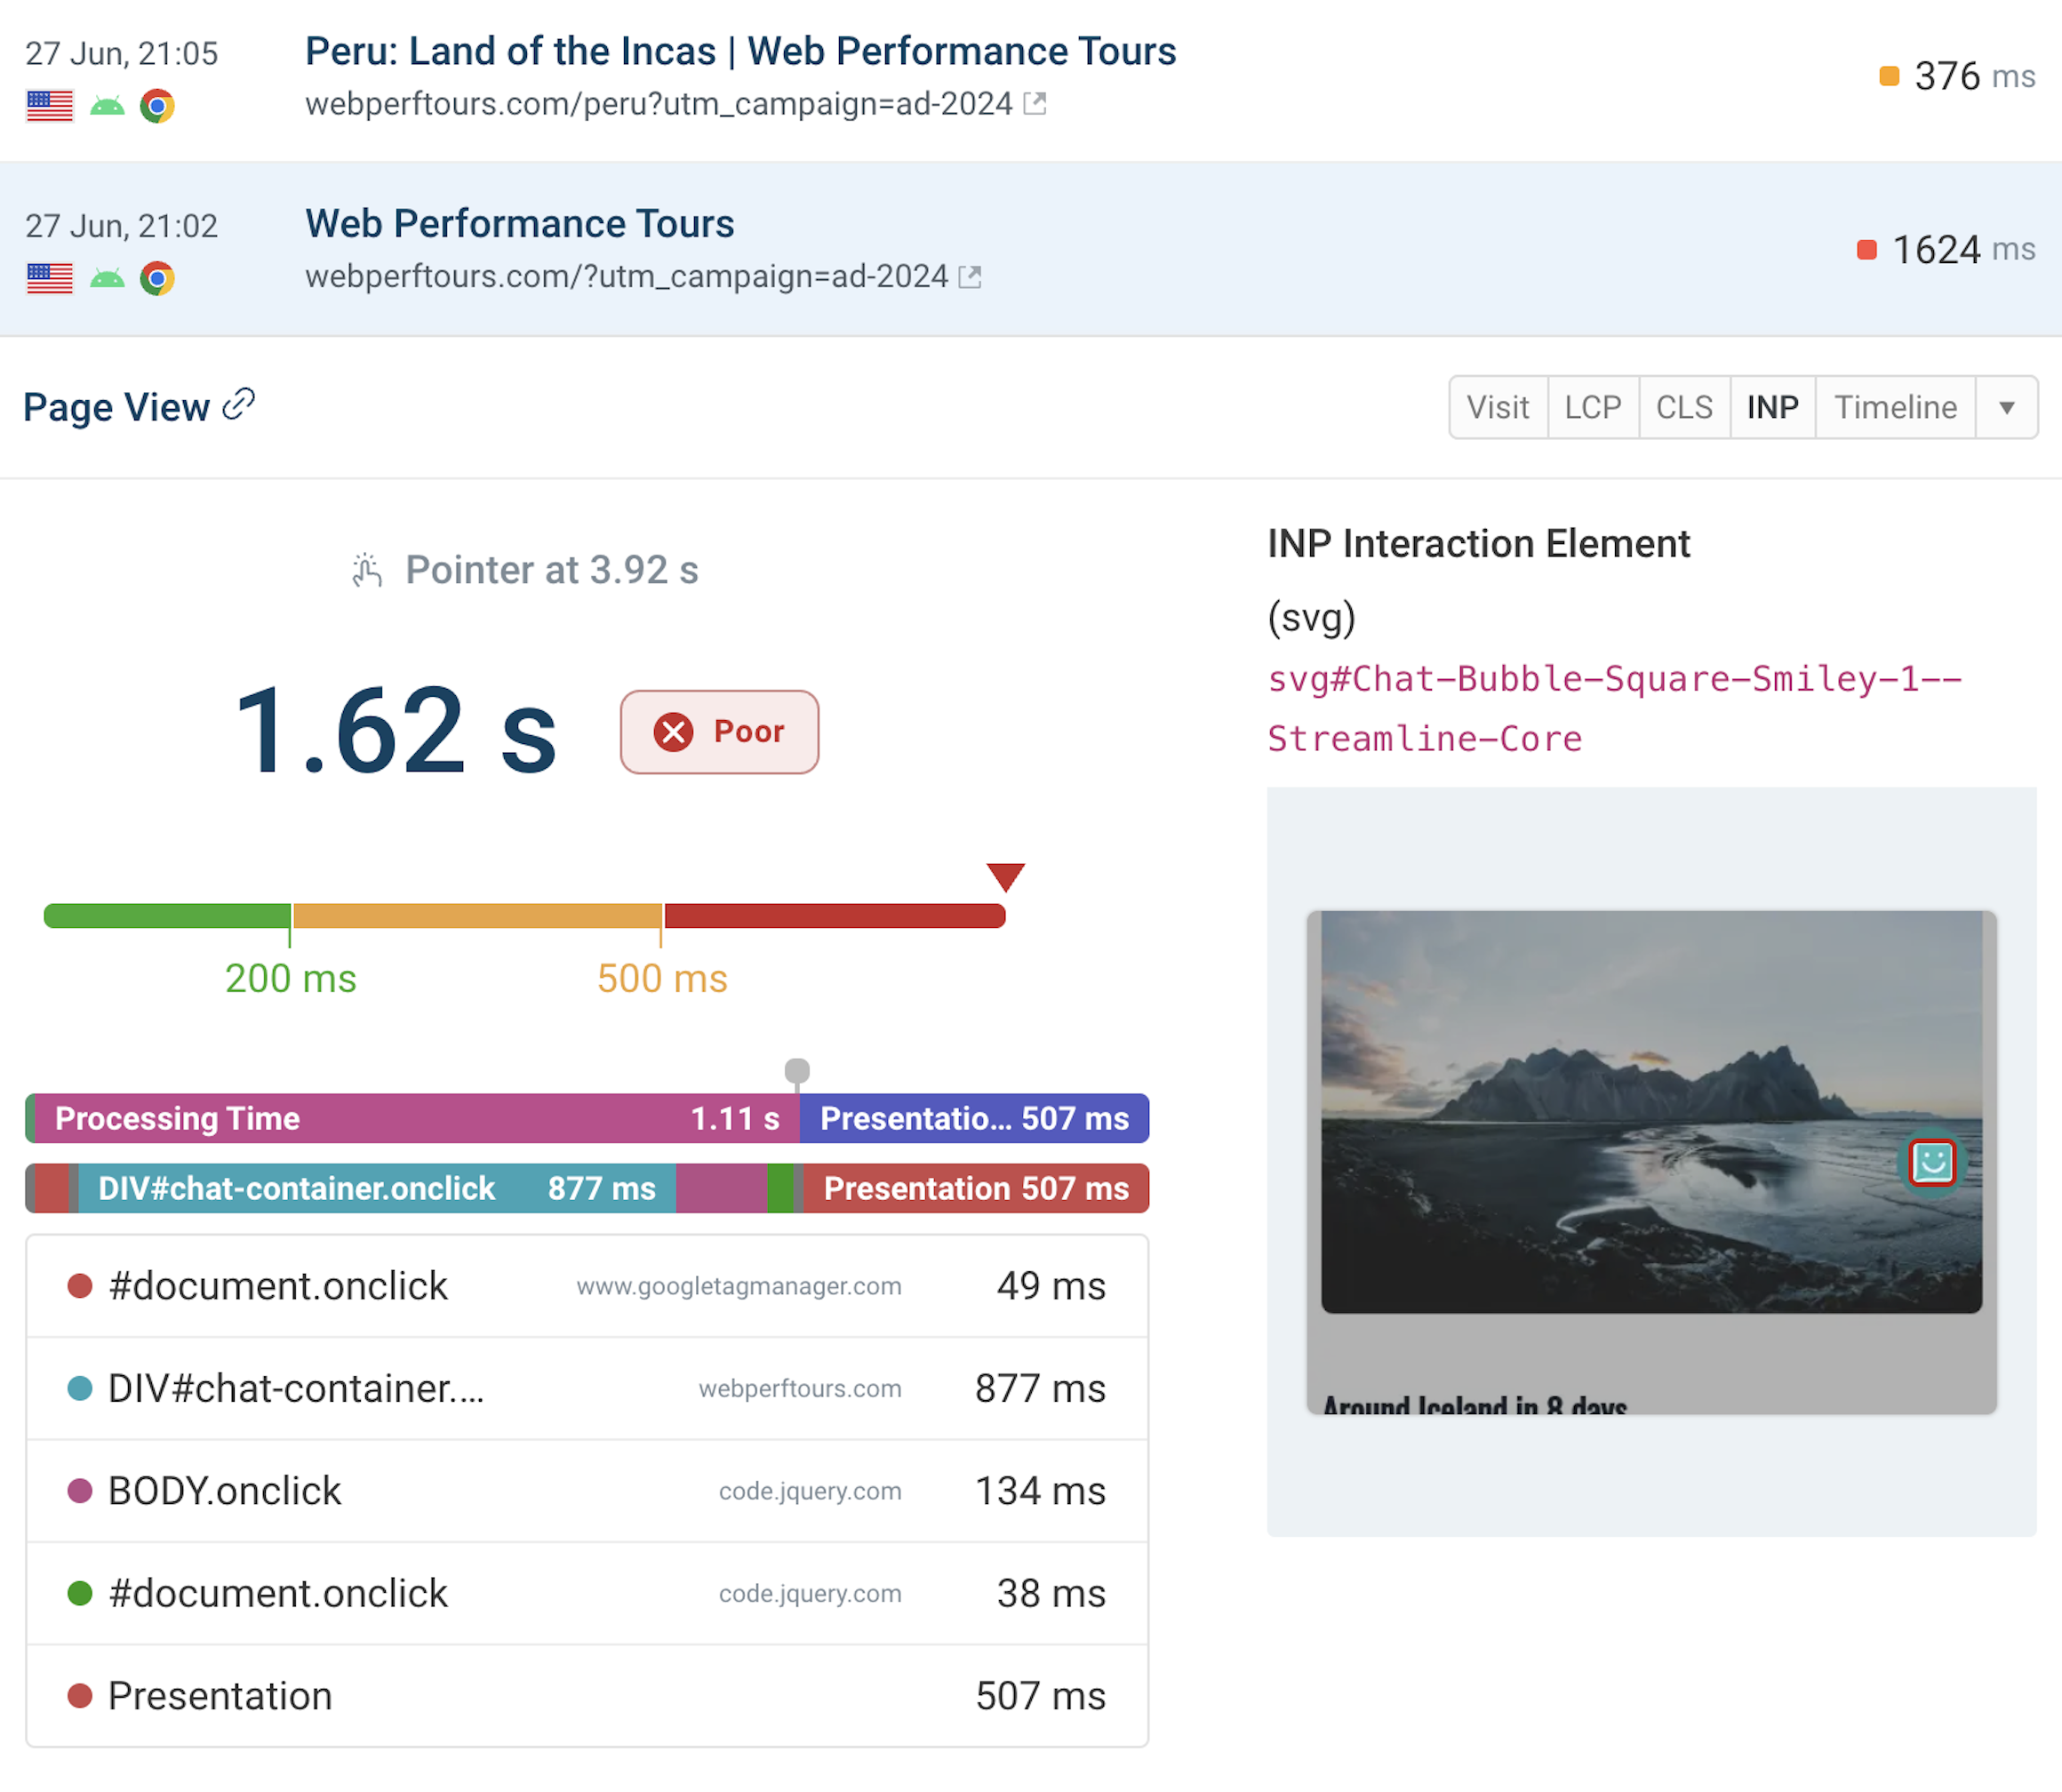Open the dropdown arrow next to Timeline
This screenshot has height=1792, width=2062.
(x=2007, y=407)
